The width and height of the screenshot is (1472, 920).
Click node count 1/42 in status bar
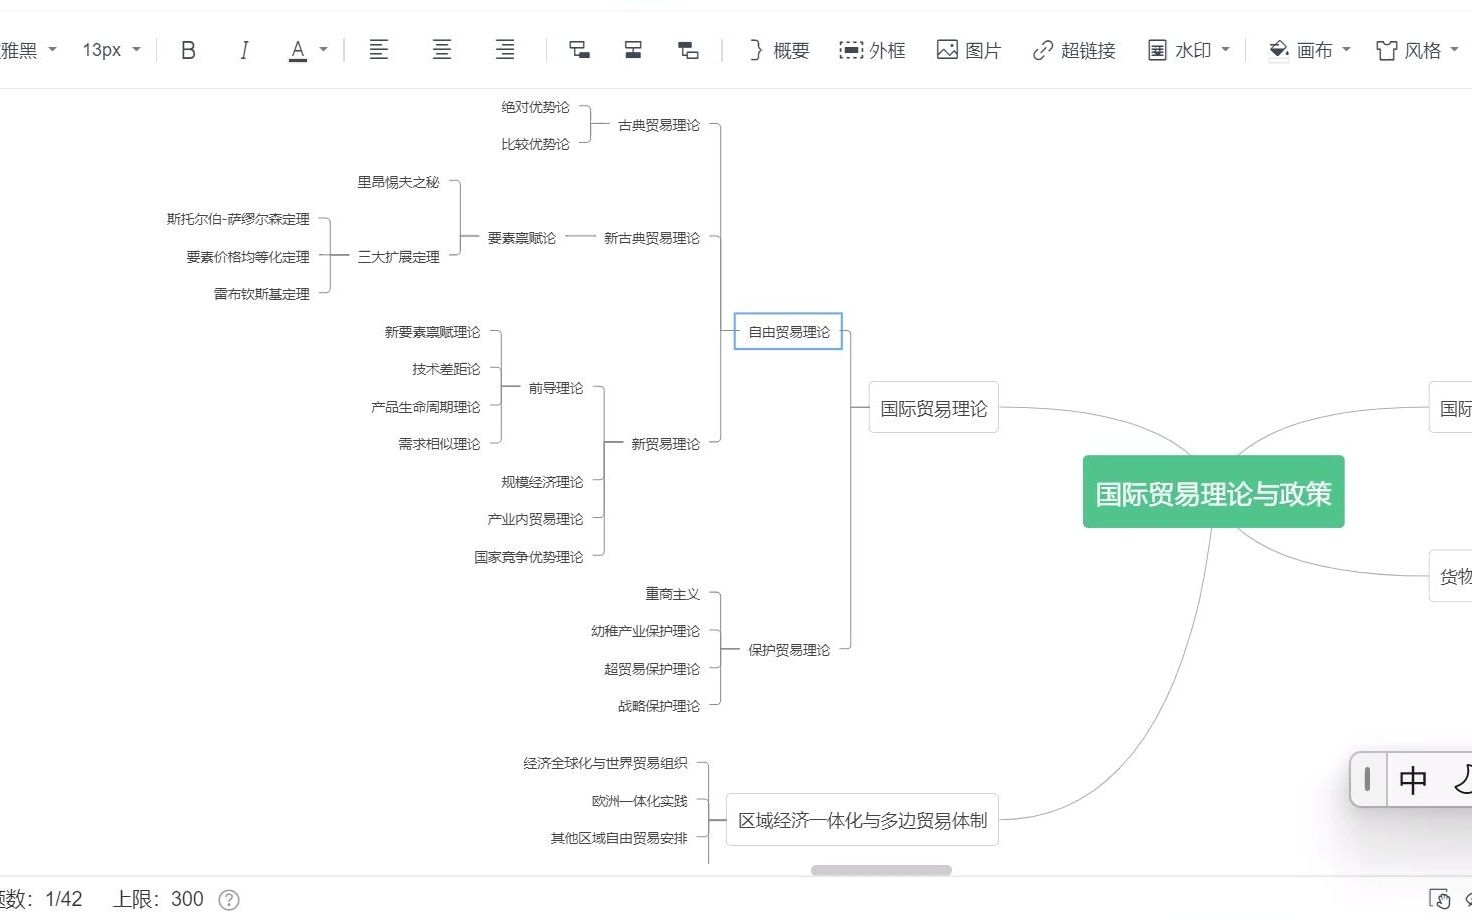pos(63,899)
